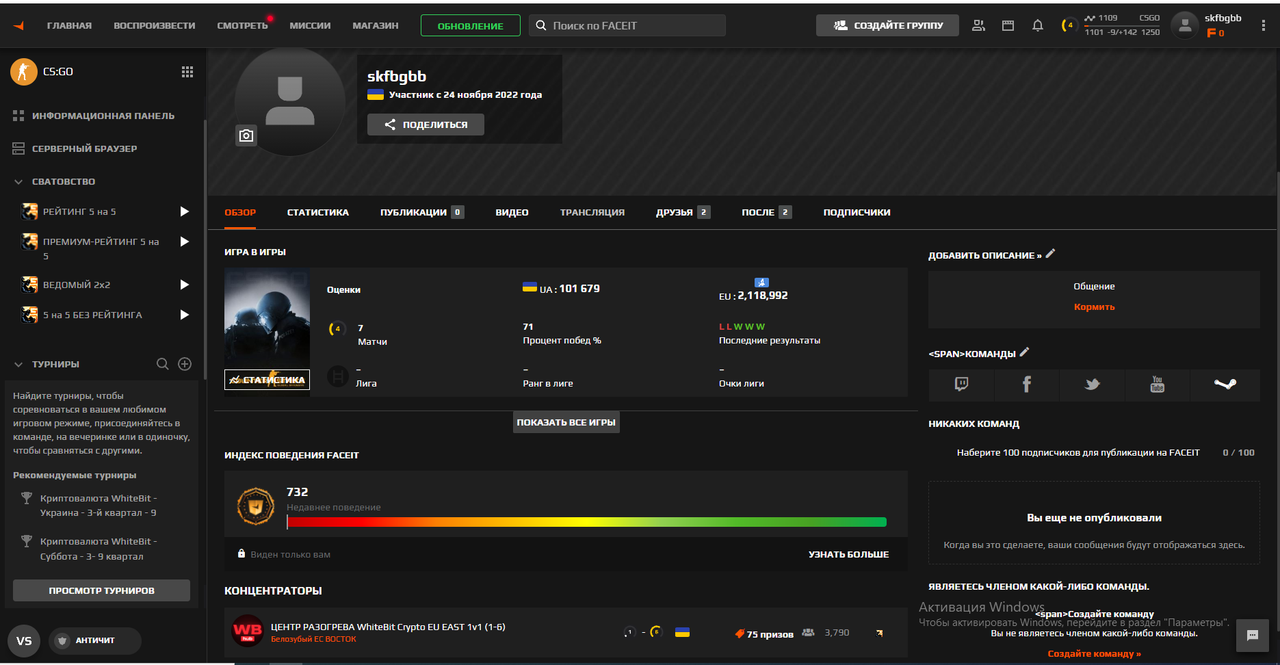Connect the Twitch account icon
The height and width of the screenshot is (665, 1280).
click(961, 384)
